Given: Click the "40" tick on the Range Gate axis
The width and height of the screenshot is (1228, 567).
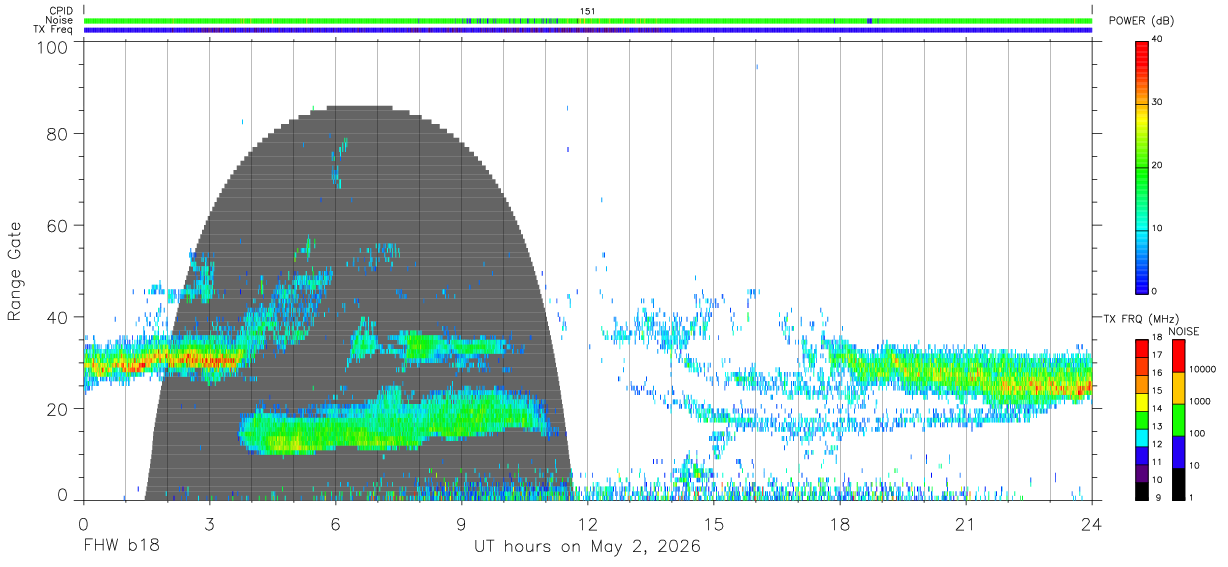Looking at the screenshot, I should click(59, 318).
